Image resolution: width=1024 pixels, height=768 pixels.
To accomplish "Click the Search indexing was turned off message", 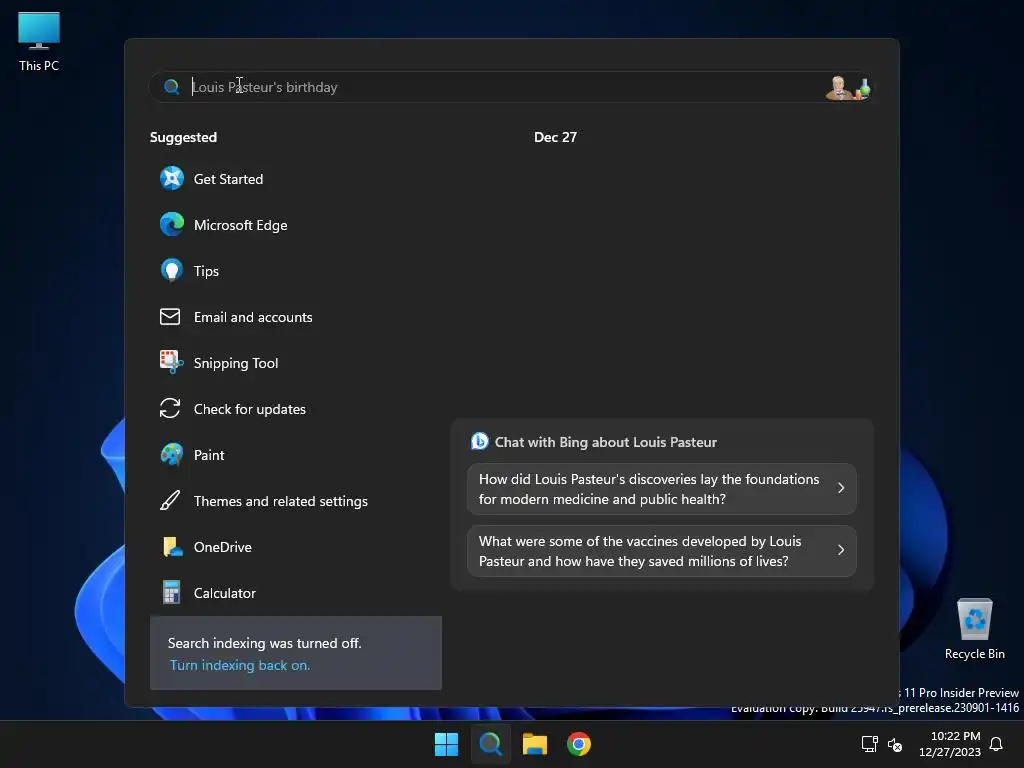I will 264,643.
